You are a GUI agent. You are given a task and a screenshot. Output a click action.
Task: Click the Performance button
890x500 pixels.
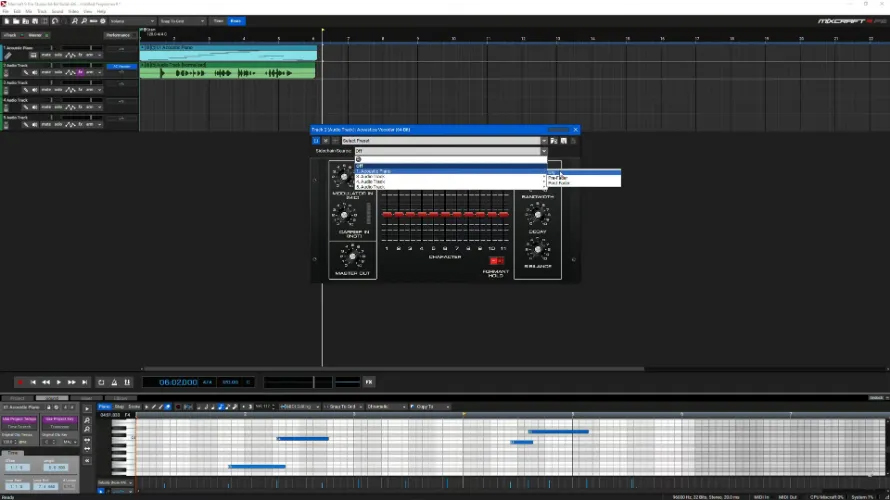tap(118, 35)
